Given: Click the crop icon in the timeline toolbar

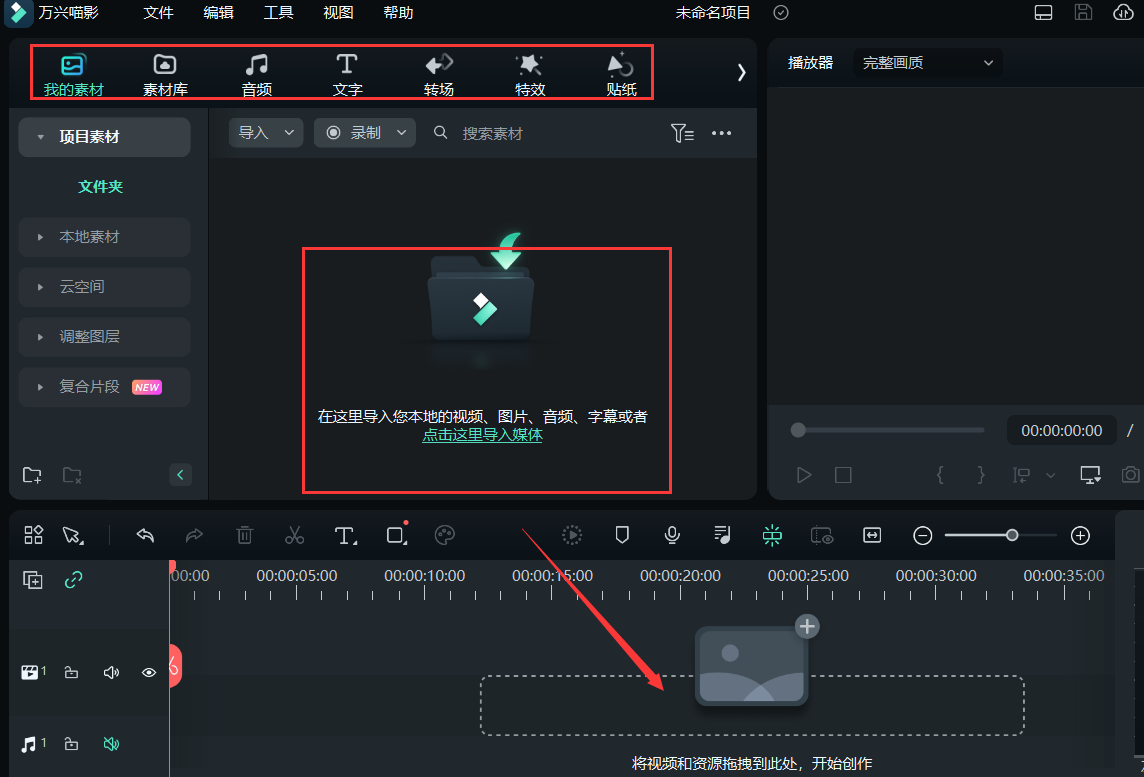Looking at the screenshot, I should [394, 535].
